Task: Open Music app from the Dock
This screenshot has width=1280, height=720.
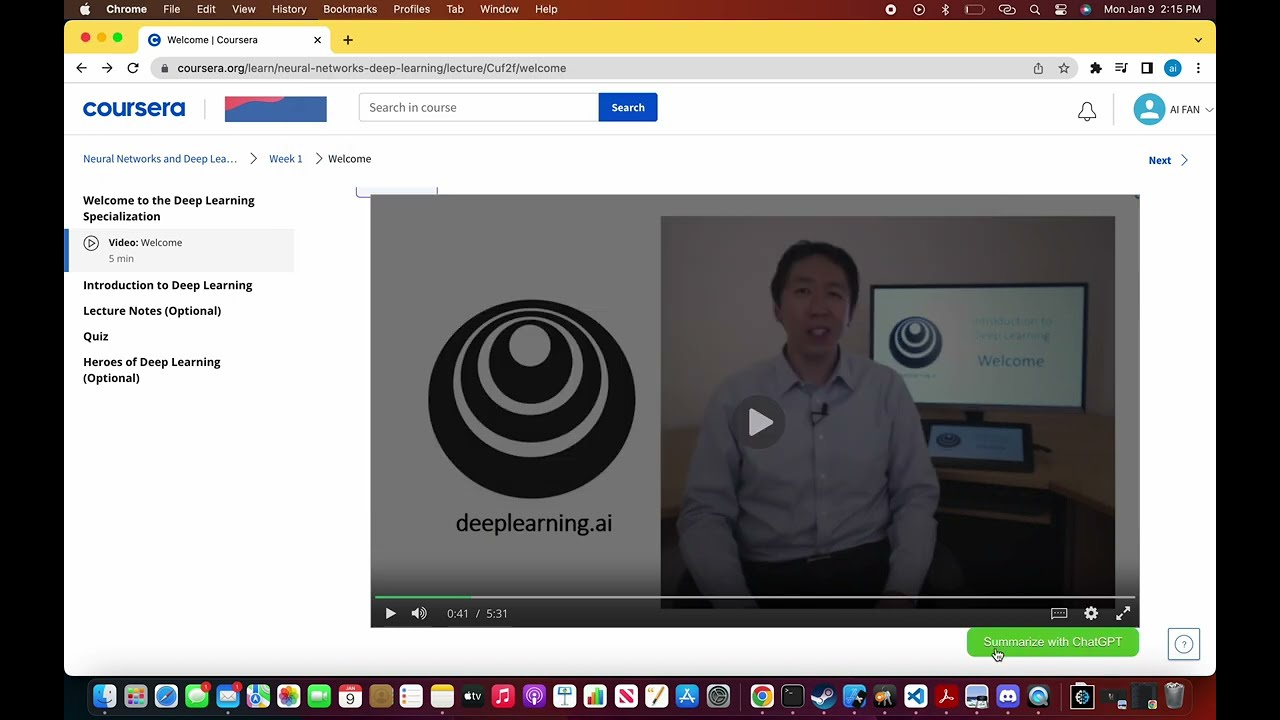Action: point(503,696)
